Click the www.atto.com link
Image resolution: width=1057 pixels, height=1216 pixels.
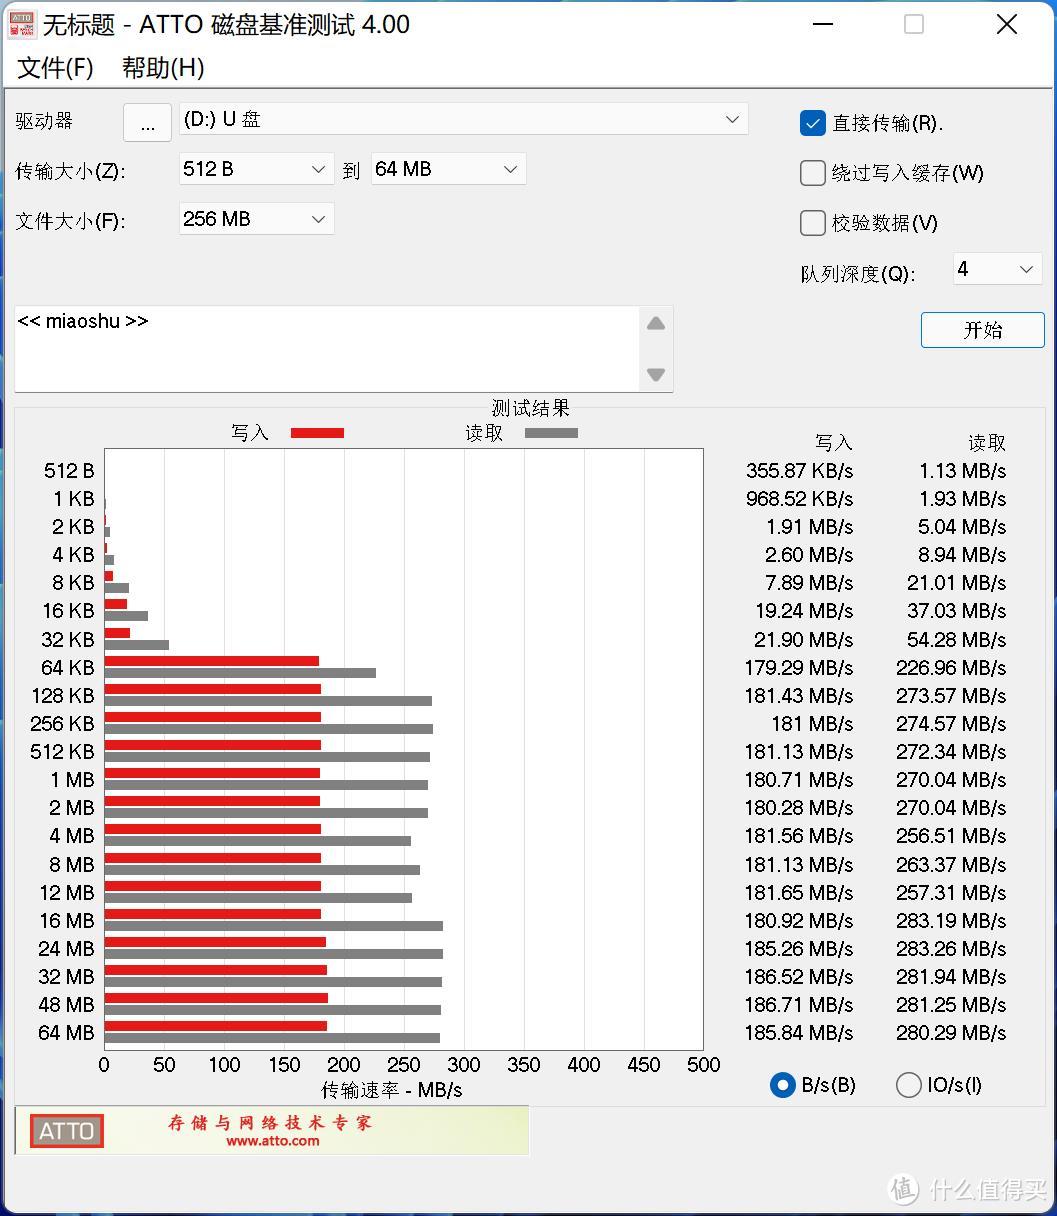pos(272,1141)
